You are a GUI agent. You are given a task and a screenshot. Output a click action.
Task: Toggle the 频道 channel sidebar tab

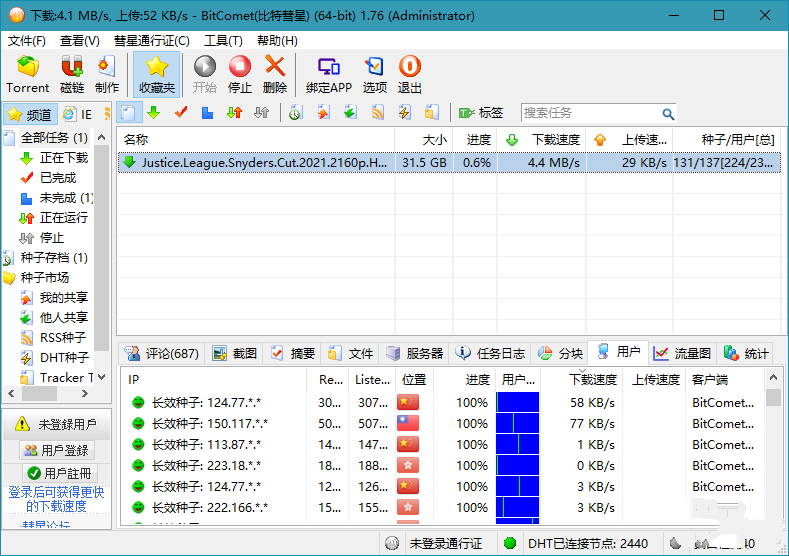tap(30, 114)
